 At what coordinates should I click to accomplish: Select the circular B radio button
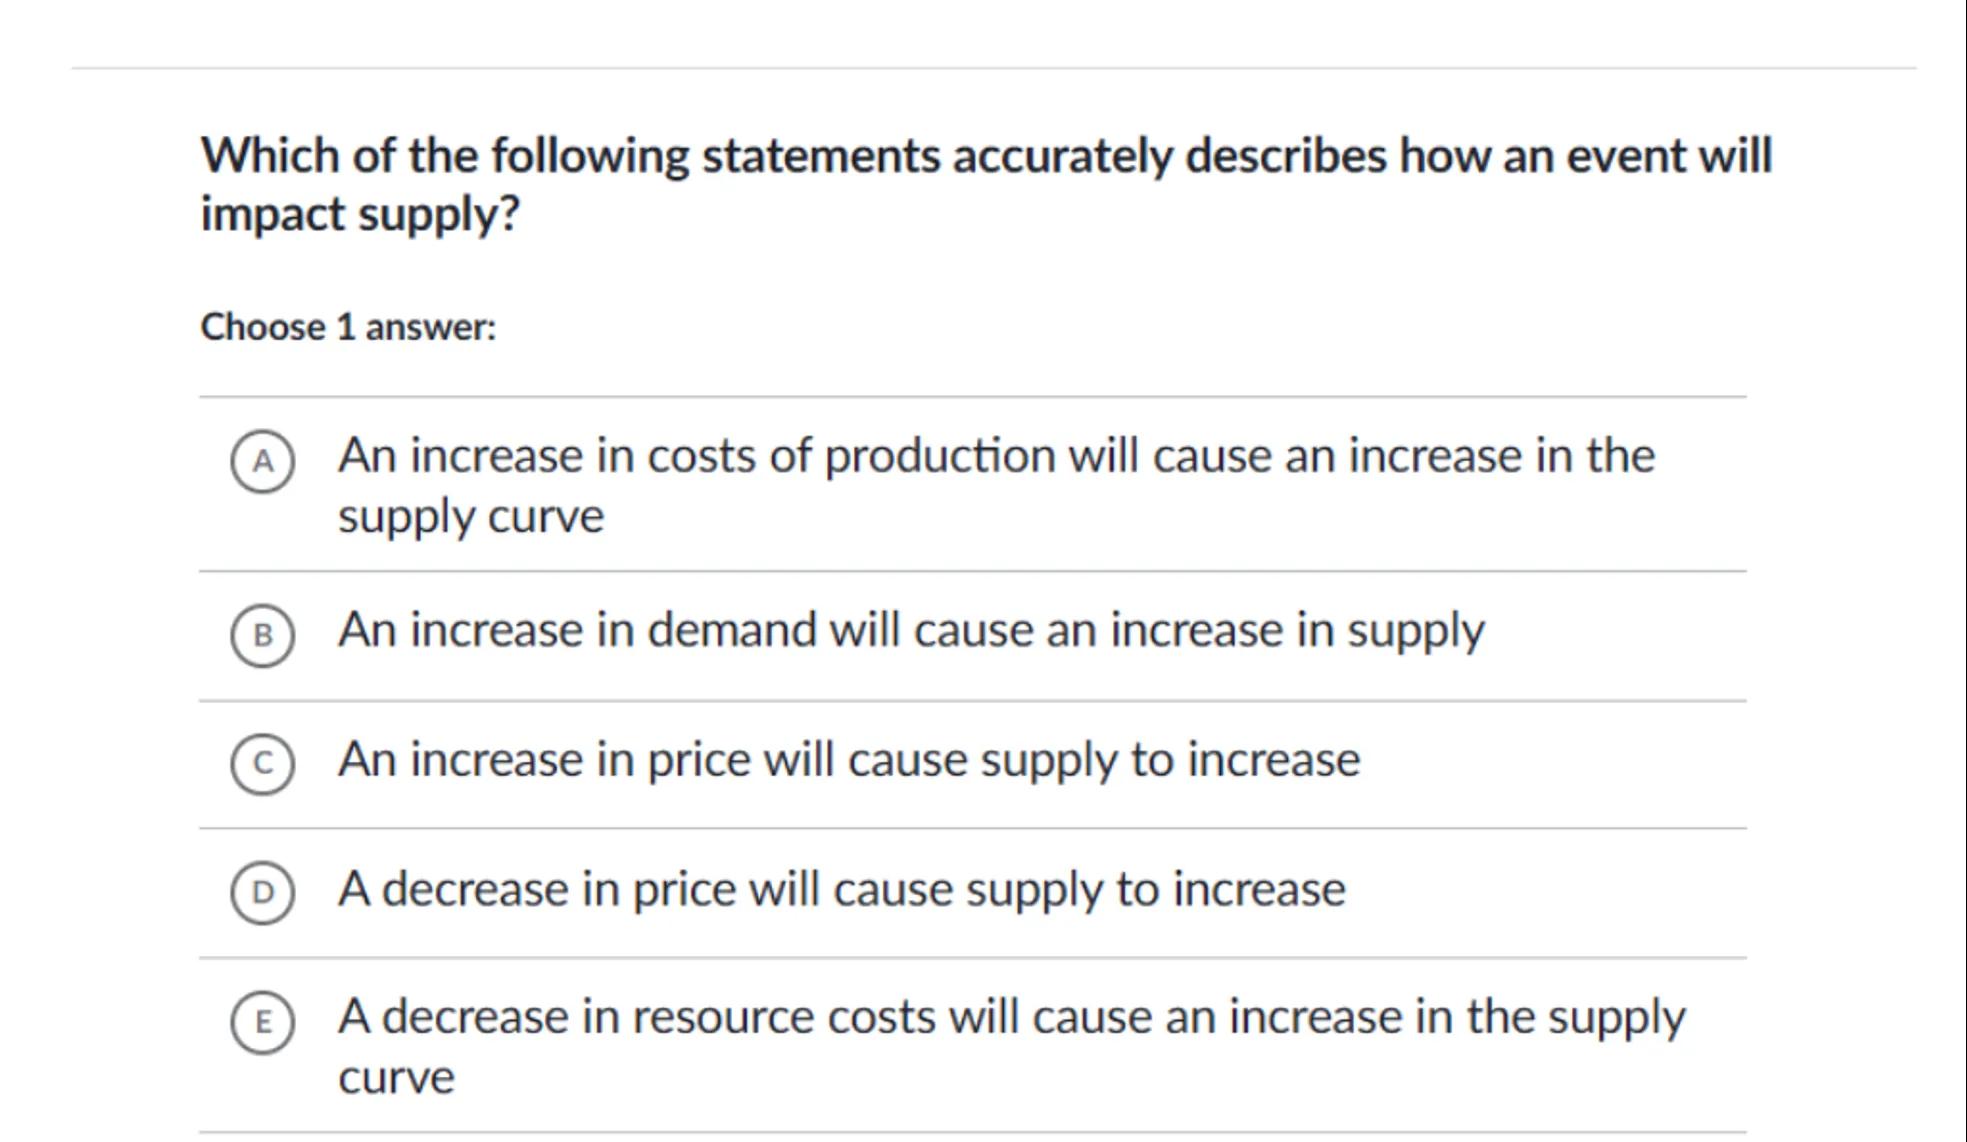pyautogui.click(x=262, y=635)
